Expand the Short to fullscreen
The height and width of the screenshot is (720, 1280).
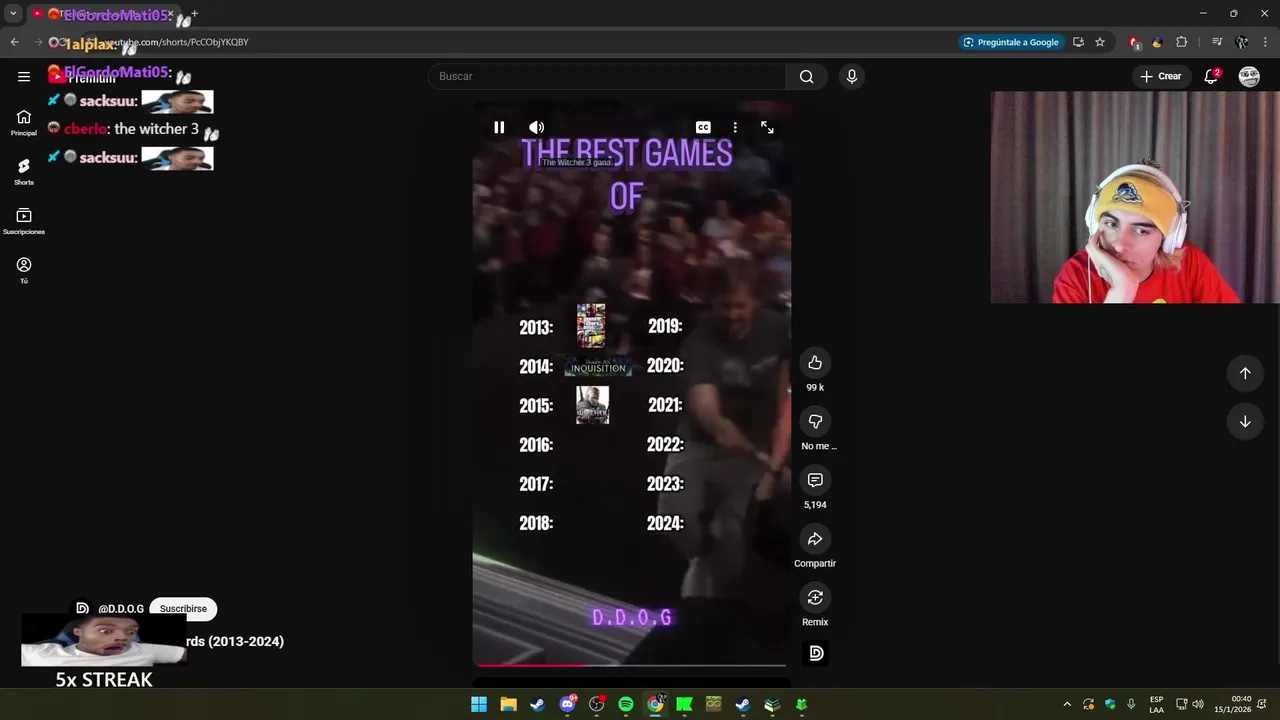click(767, 127)
